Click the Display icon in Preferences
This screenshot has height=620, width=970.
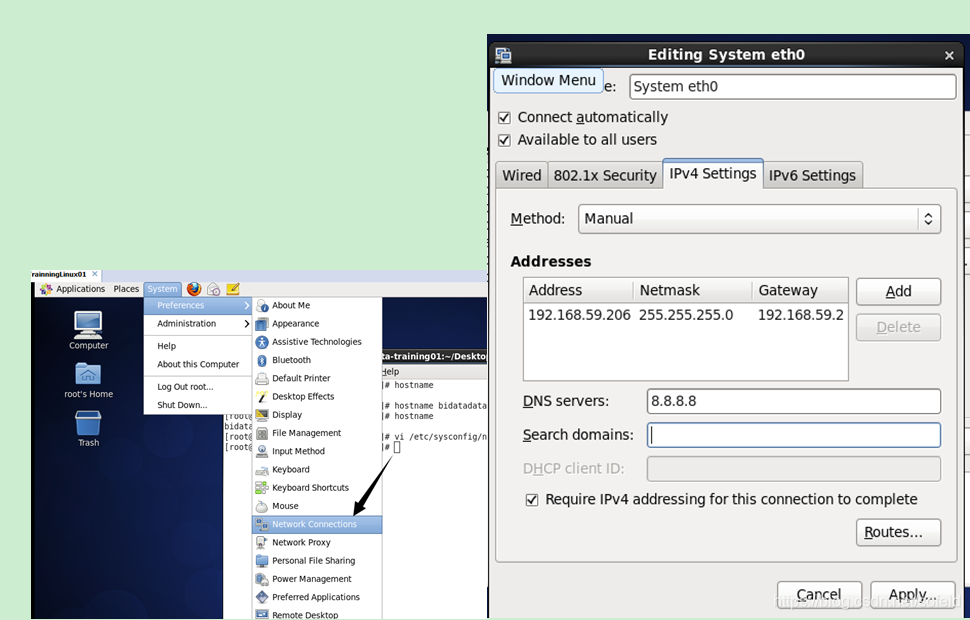point(262,415)
